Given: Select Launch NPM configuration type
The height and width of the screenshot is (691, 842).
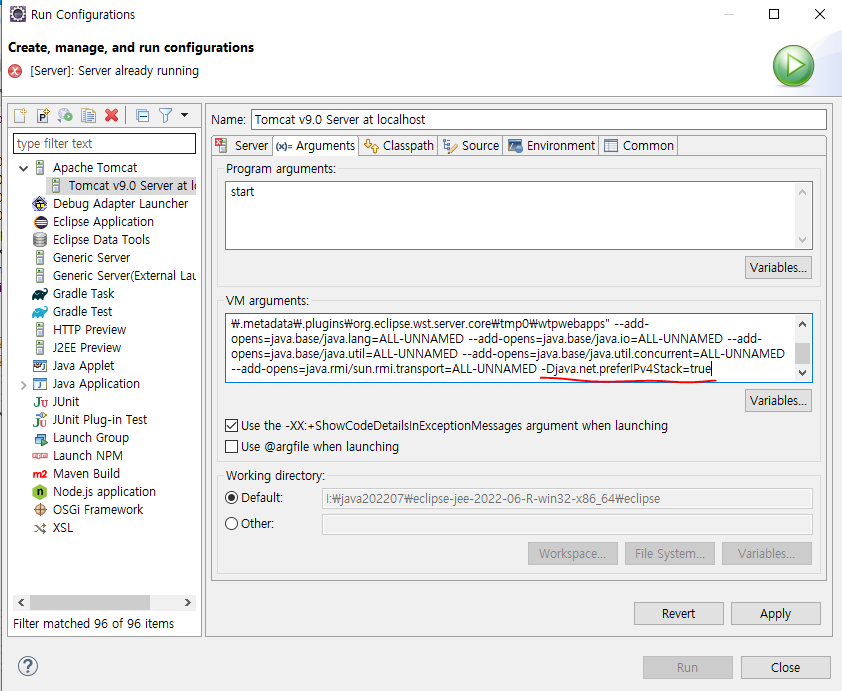Looking at the screenshot, I should tap(88, 456).
